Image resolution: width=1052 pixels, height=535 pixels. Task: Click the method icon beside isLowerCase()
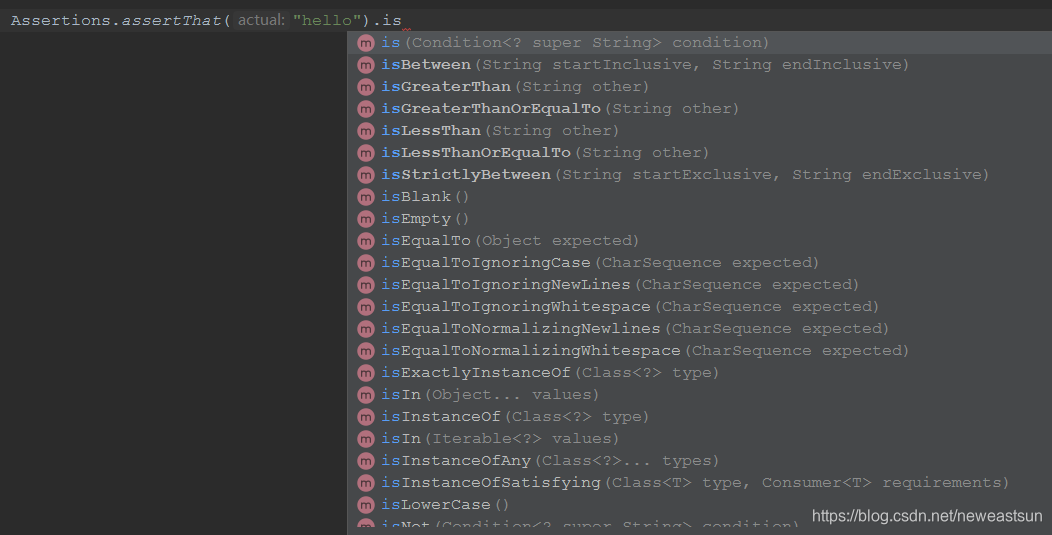[x=366, y=505]
